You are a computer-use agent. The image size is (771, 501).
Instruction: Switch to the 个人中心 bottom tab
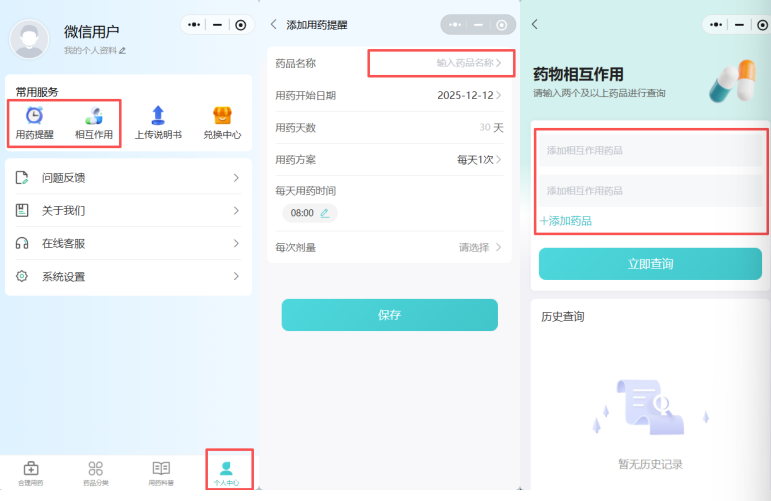coord(226,473)
